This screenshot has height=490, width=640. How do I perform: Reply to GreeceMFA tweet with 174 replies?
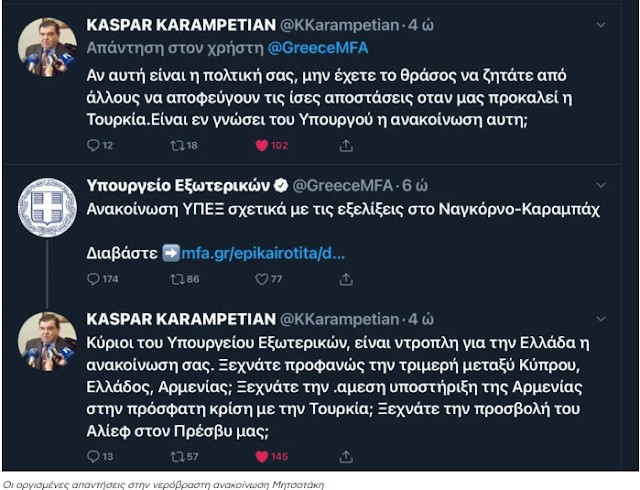click(x=94, y=279)
